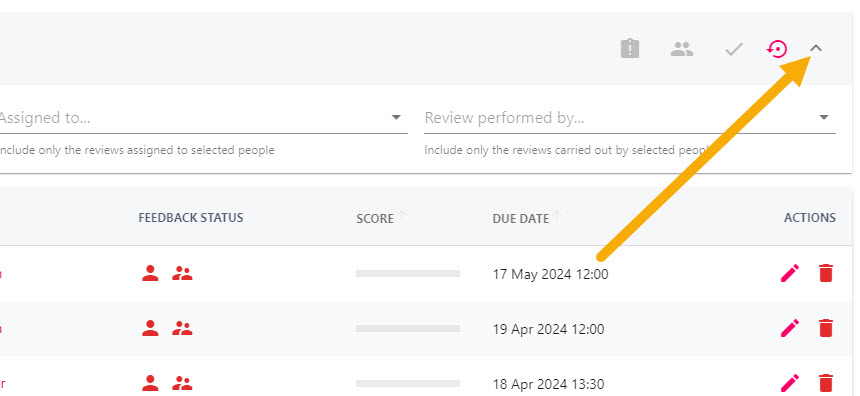
Task: Delete the 18 Apr 2024 review
Action: [x=825, y=383]
